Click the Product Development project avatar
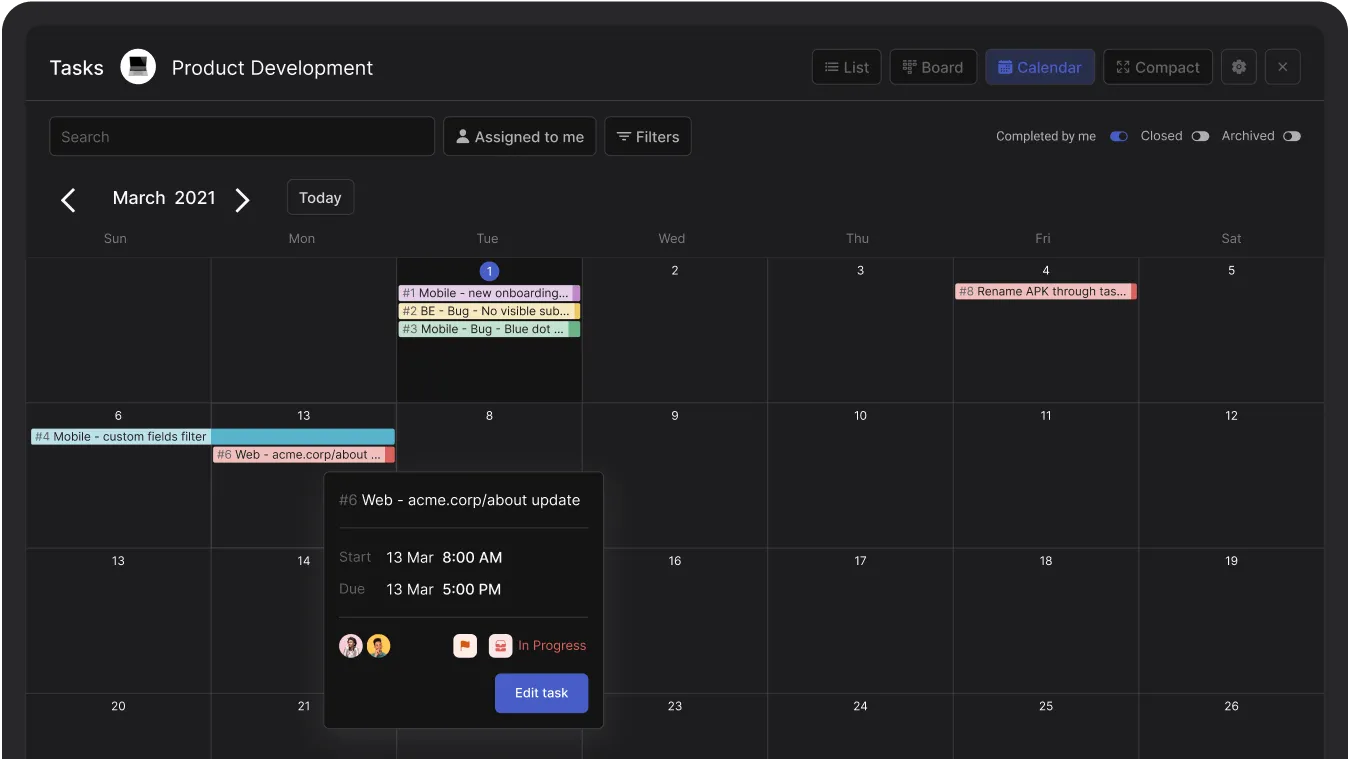Screen dimensions: 1348x759 pyautogui.click(x=137, y=66)
